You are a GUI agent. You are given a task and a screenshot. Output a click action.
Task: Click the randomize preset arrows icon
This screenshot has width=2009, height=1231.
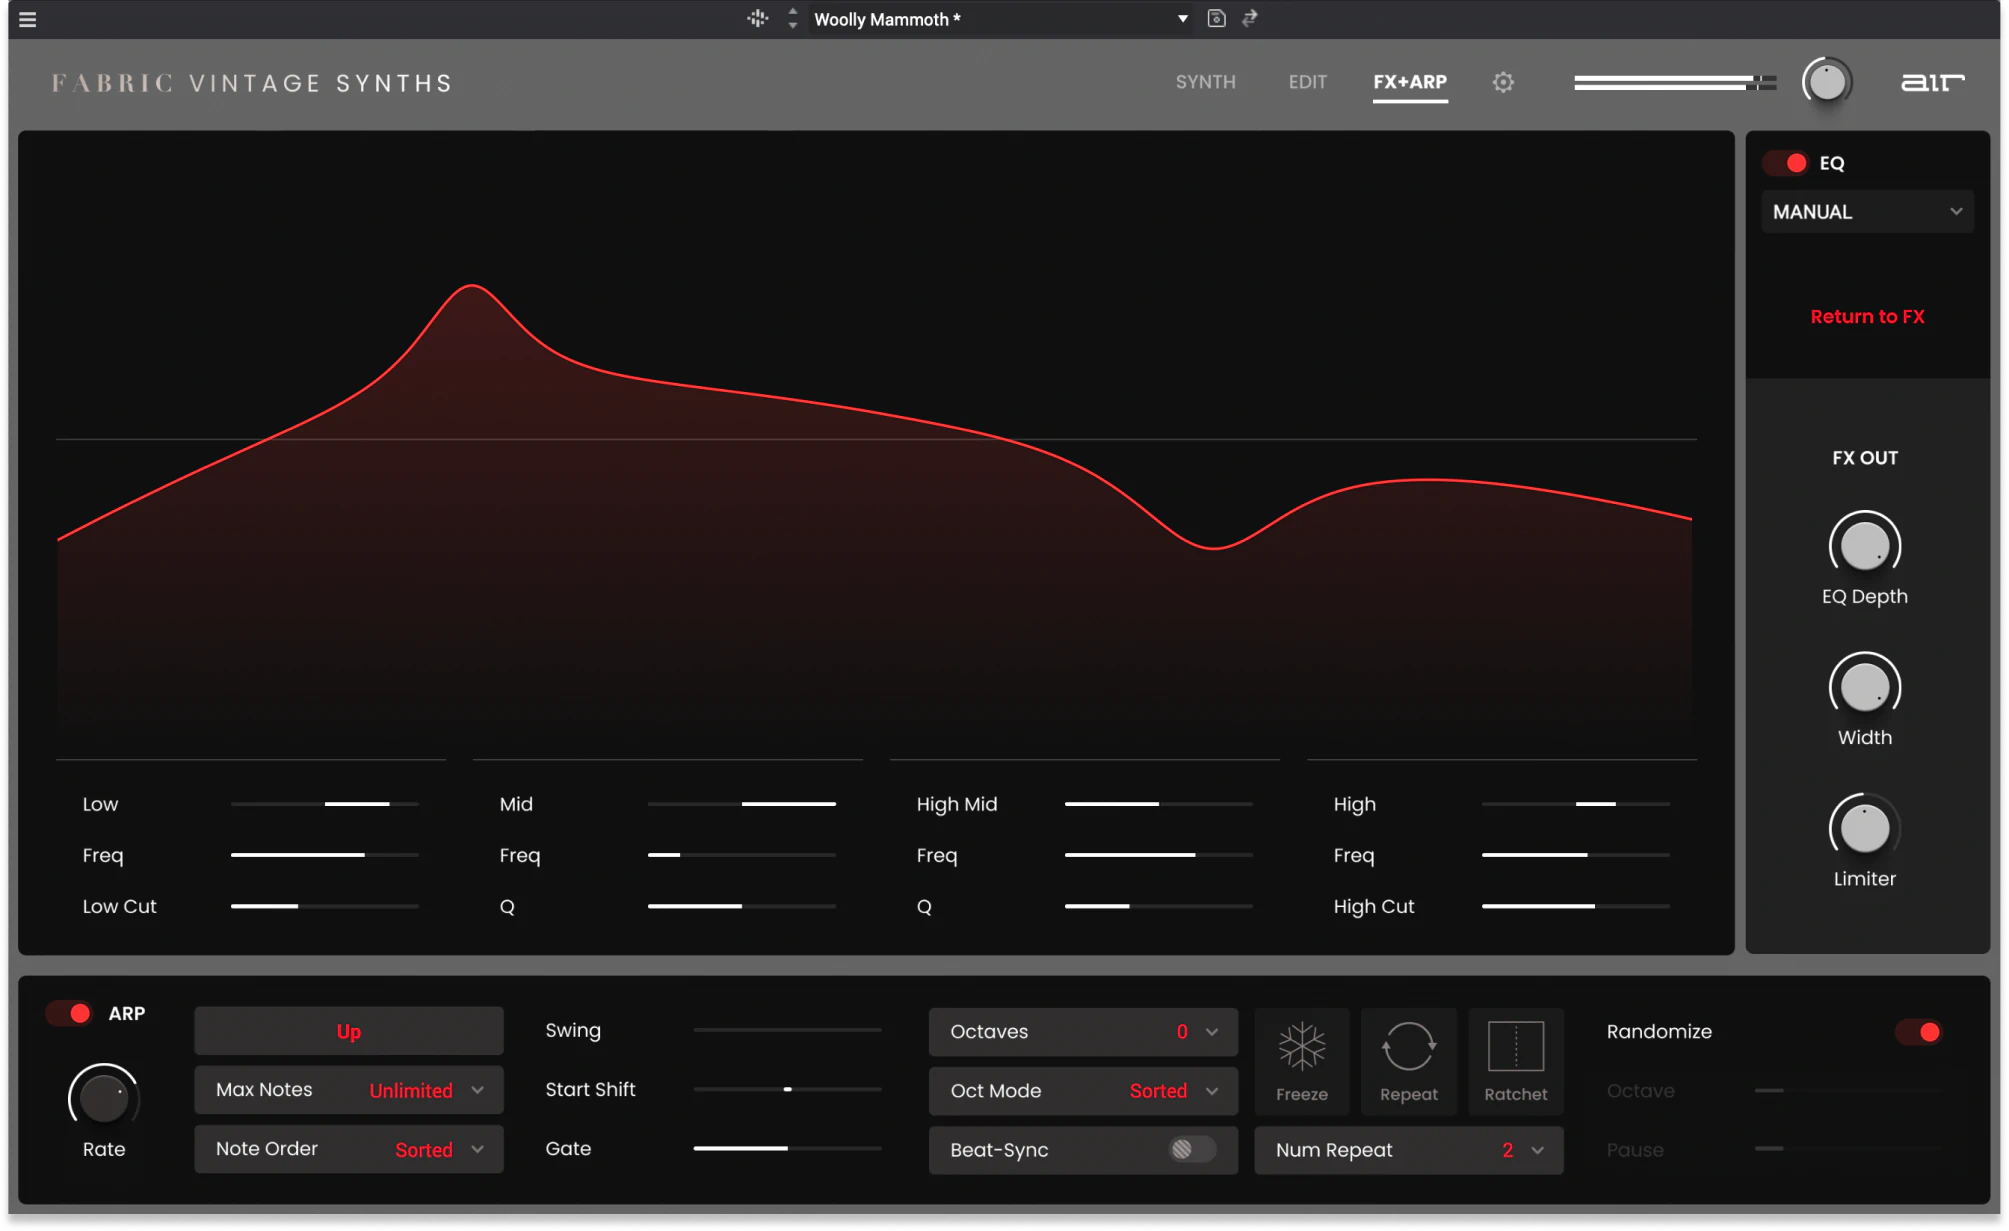(1250, 19)
